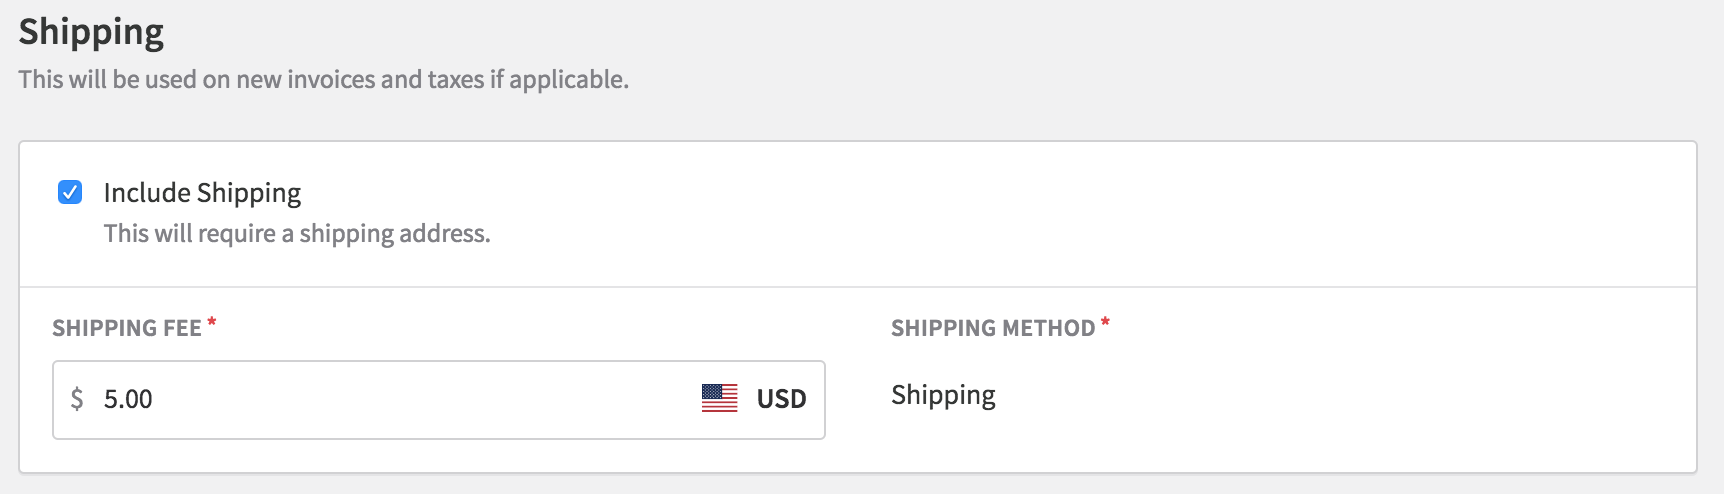The height and width of the screenshot is (494, 1724).
Task: Click the SHIPPING METHOD field label
Action: (x=993, y=328)
